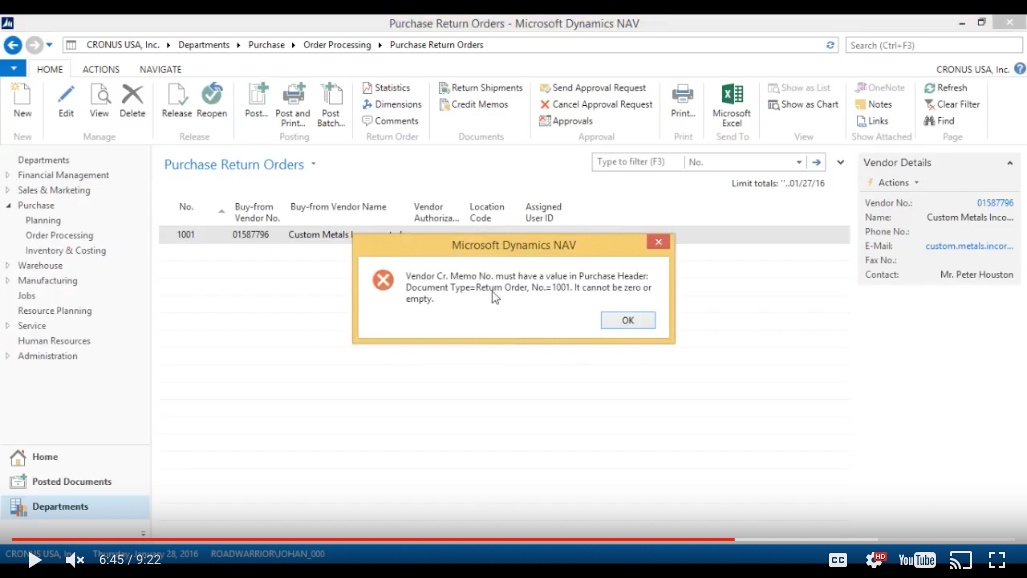Open the blue application menu dropdown
Viewport: 1027px width, 578px height.
click(13, 68)
